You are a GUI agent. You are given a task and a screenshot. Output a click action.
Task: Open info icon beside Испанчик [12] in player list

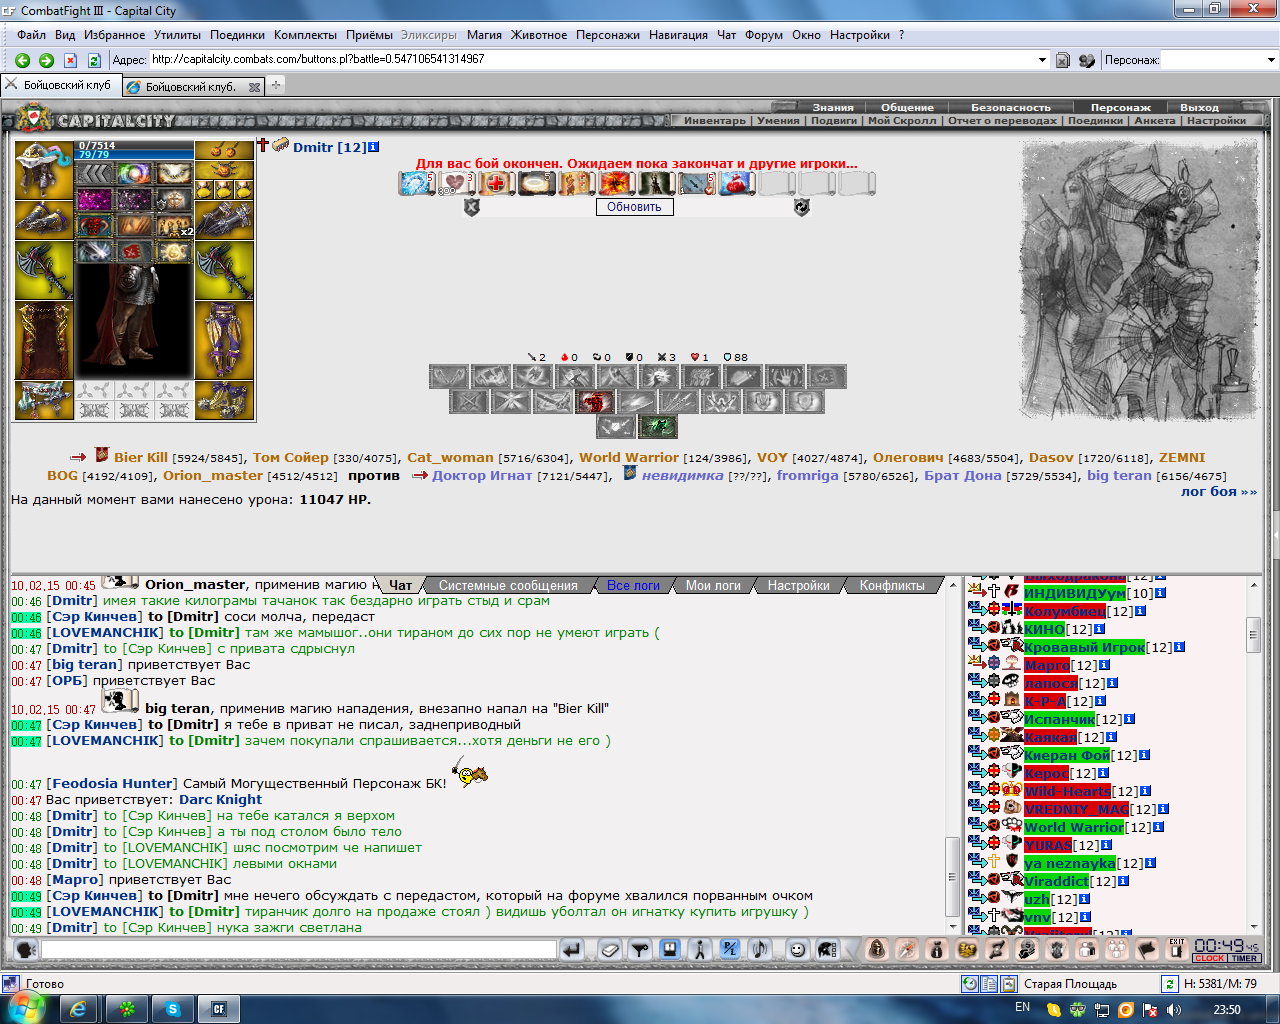pos(1129,719)
